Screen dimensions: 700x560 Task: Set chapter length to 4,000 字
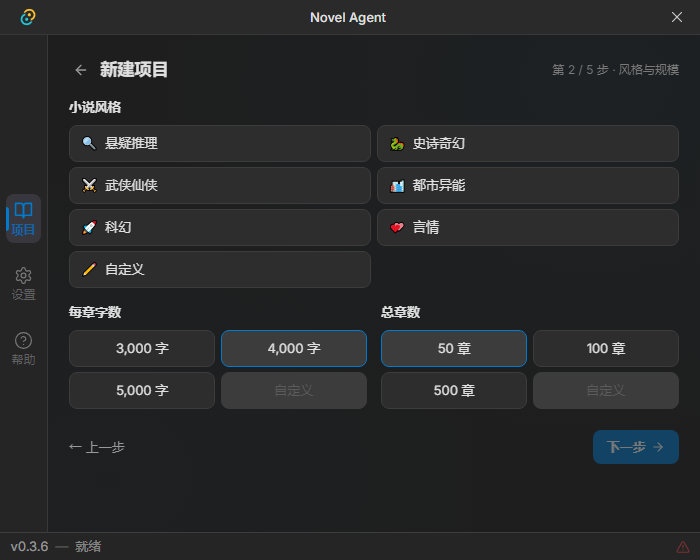294,348
